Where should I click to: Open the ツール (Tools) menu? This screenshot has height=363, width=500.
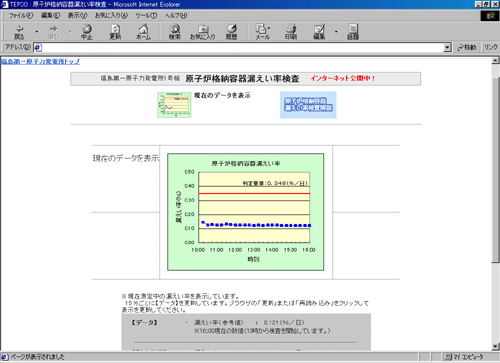(146, 16)
